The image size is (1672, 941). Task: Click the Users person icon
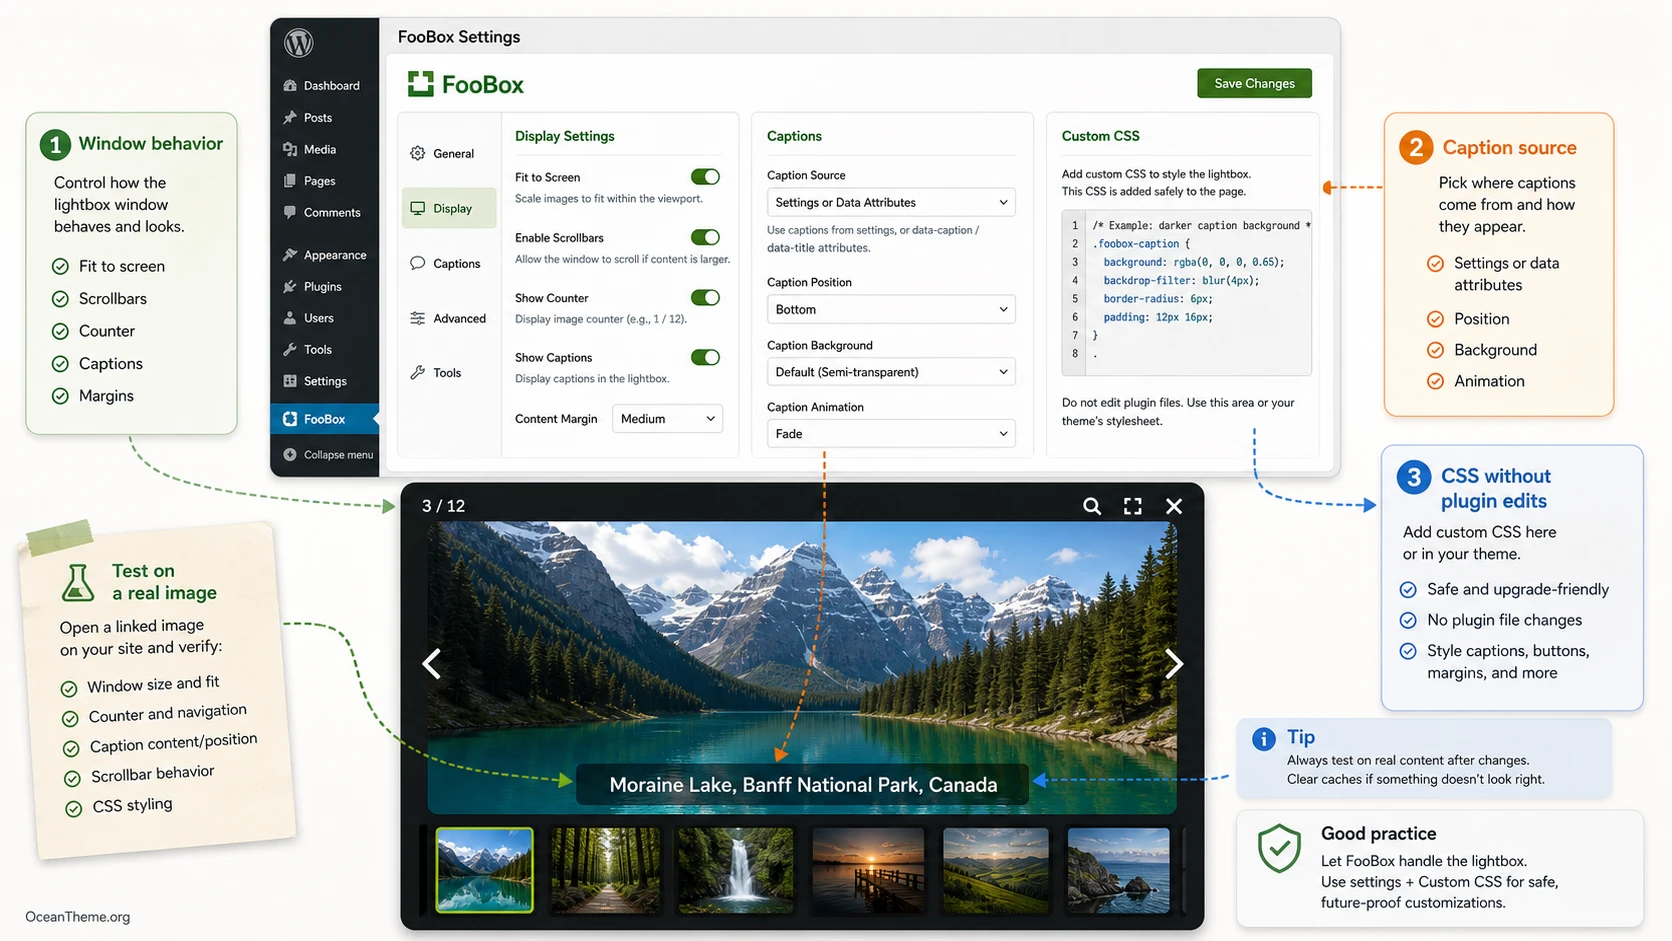point(290,318)
